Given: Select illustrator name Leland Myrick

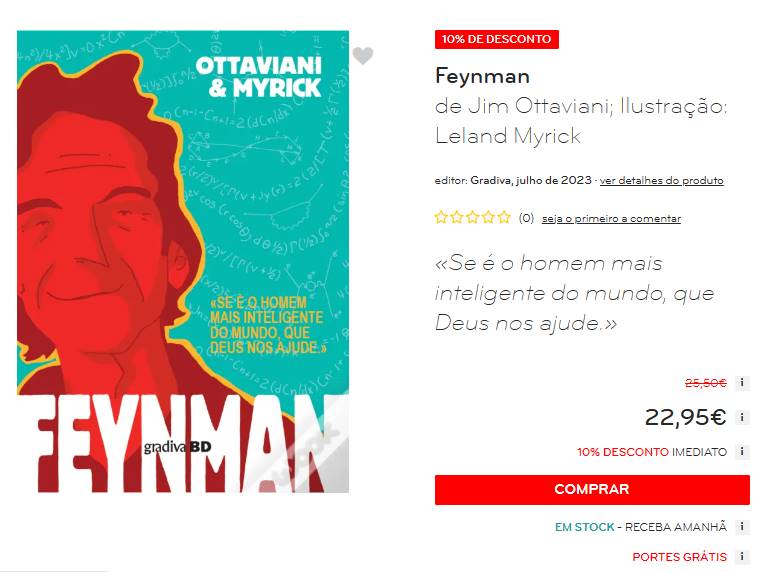Looking at the screenshot, I should tap(508, 136).
